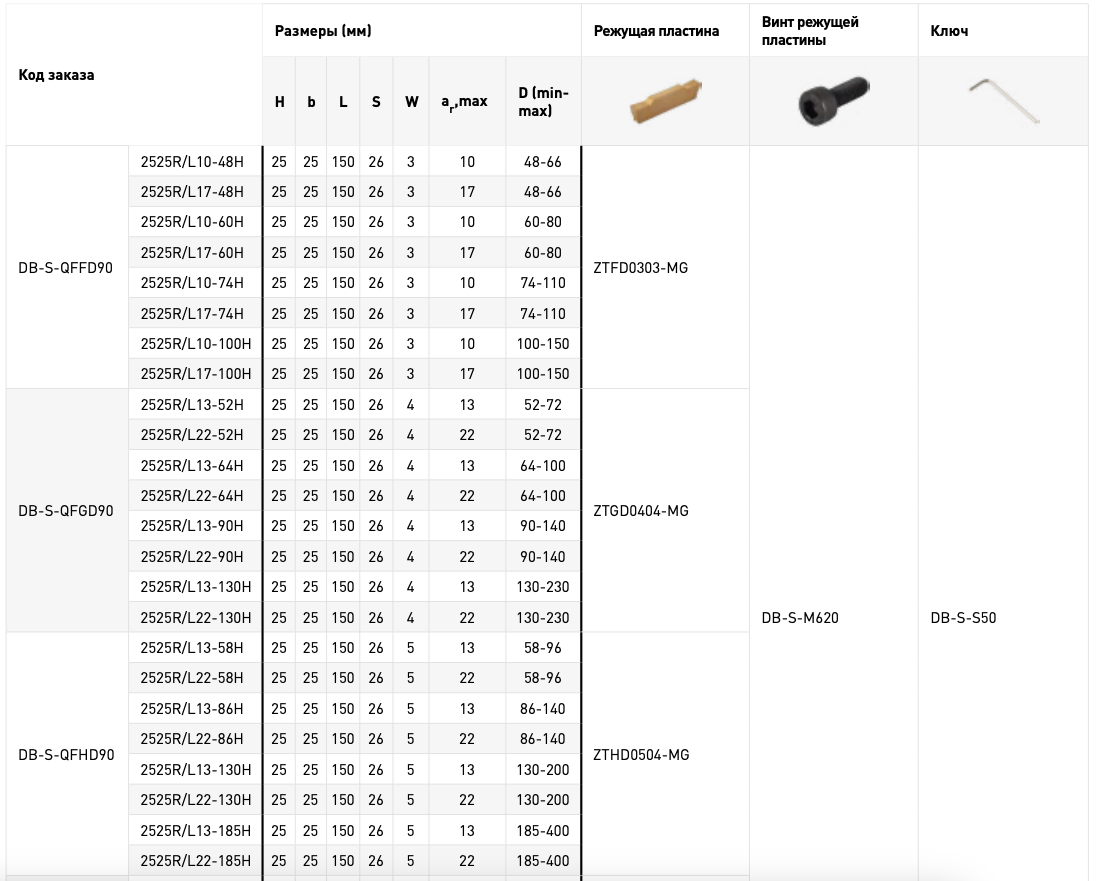Click the 'b' column header
Image resolution: width=1097 pixels, height=881 pixels.
[311, 102]
